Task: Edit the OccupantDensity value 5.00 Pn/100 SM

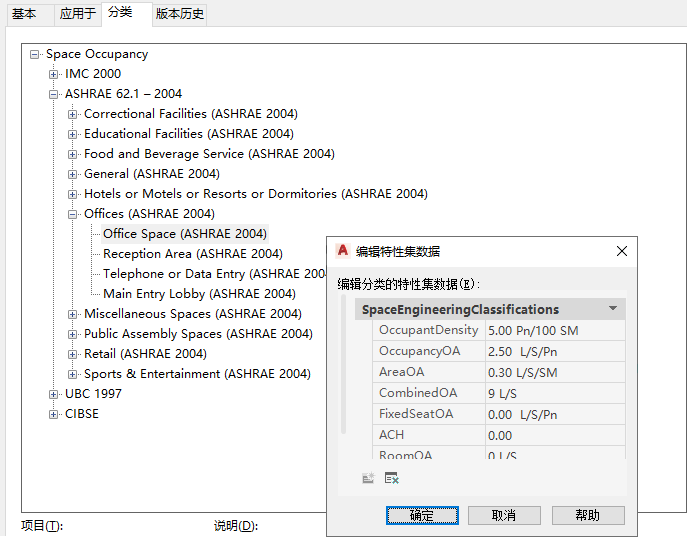Action: (555, 331)
